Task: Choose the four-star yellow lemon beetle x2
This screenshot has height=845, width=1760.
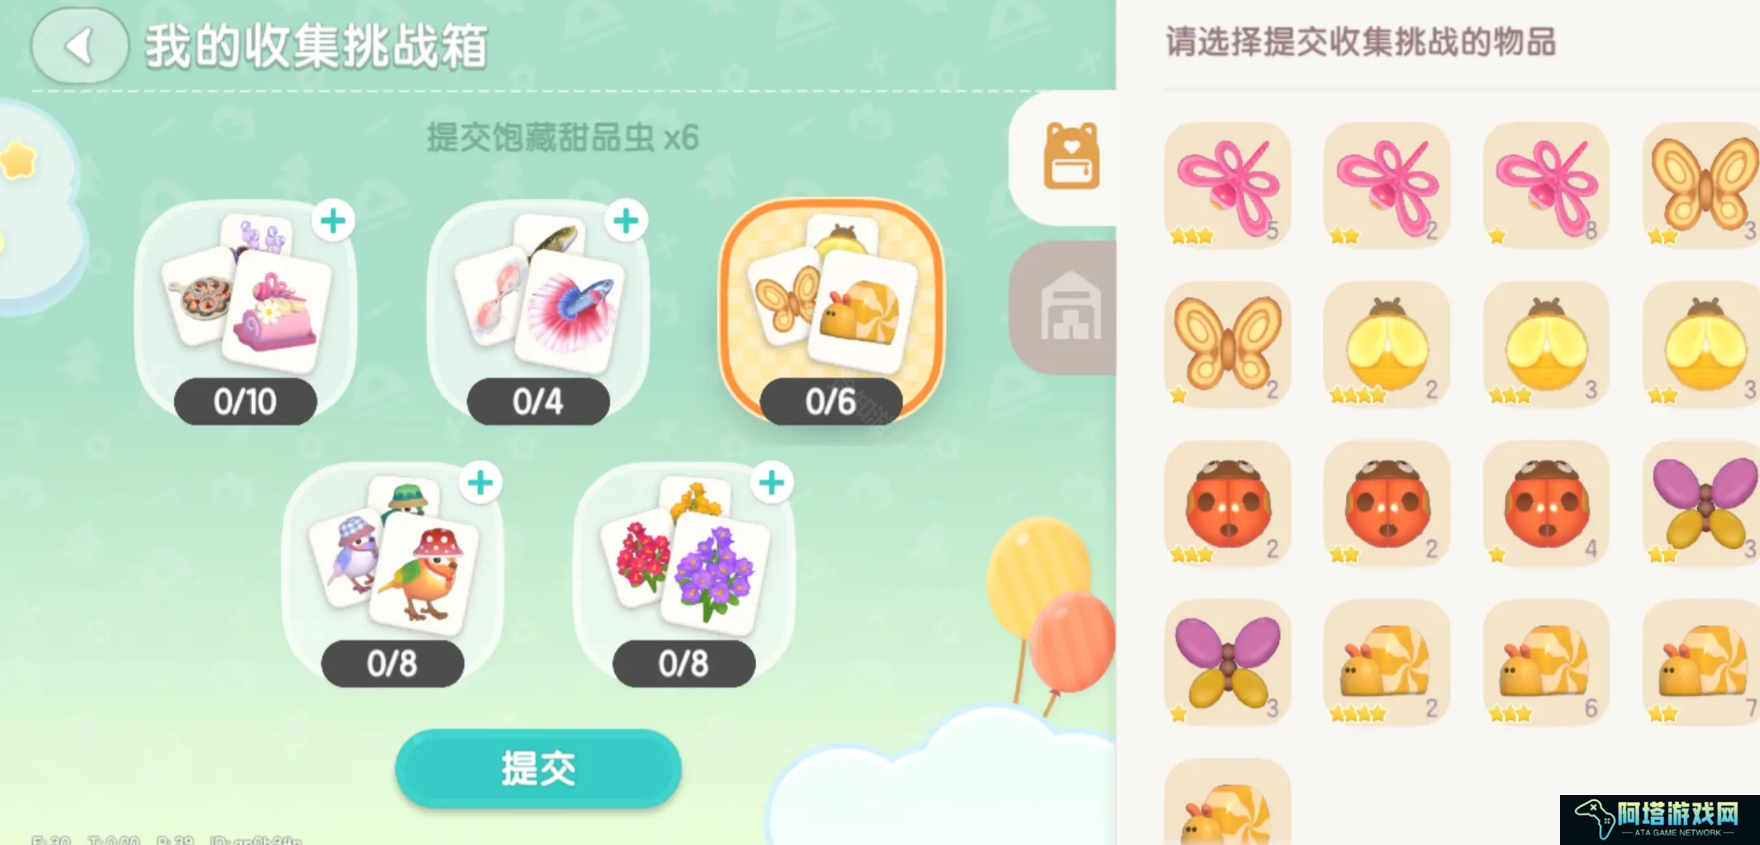Action: click(x=1386, y=344)
